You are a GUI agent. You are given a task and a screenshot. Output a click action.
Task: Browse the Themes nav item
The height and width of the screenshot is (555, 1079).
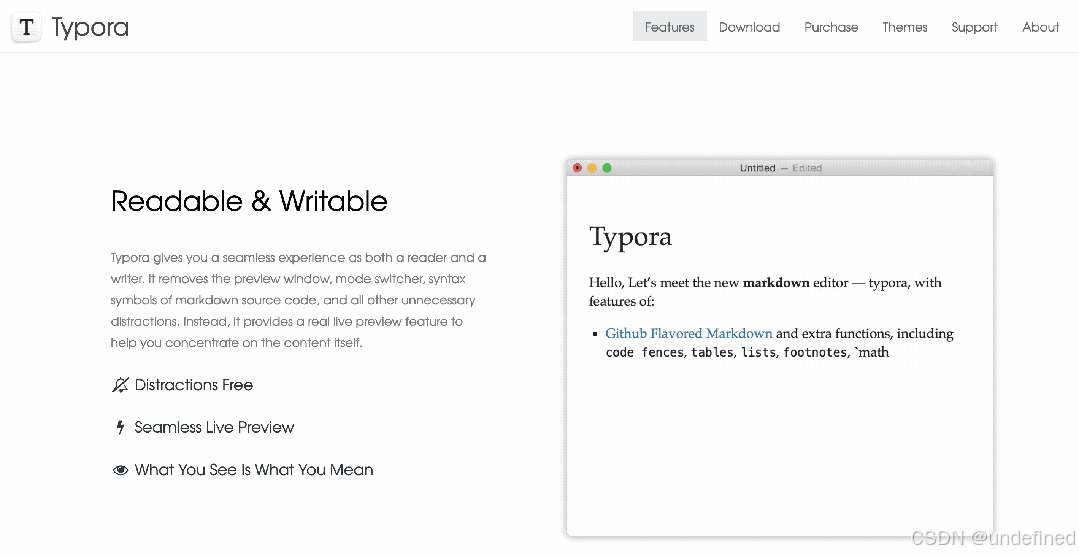pyautogui.click(x=905, y=27)
